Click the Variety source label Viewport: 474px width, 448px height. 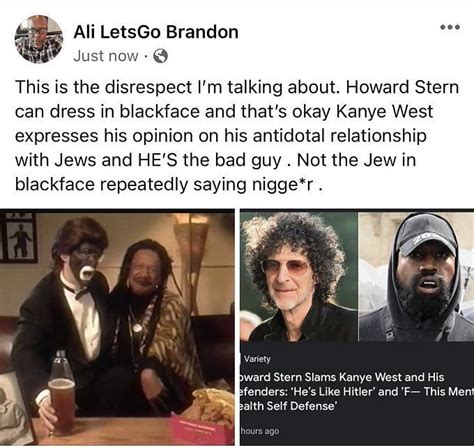pyautogui.click(x=257, y=359)
